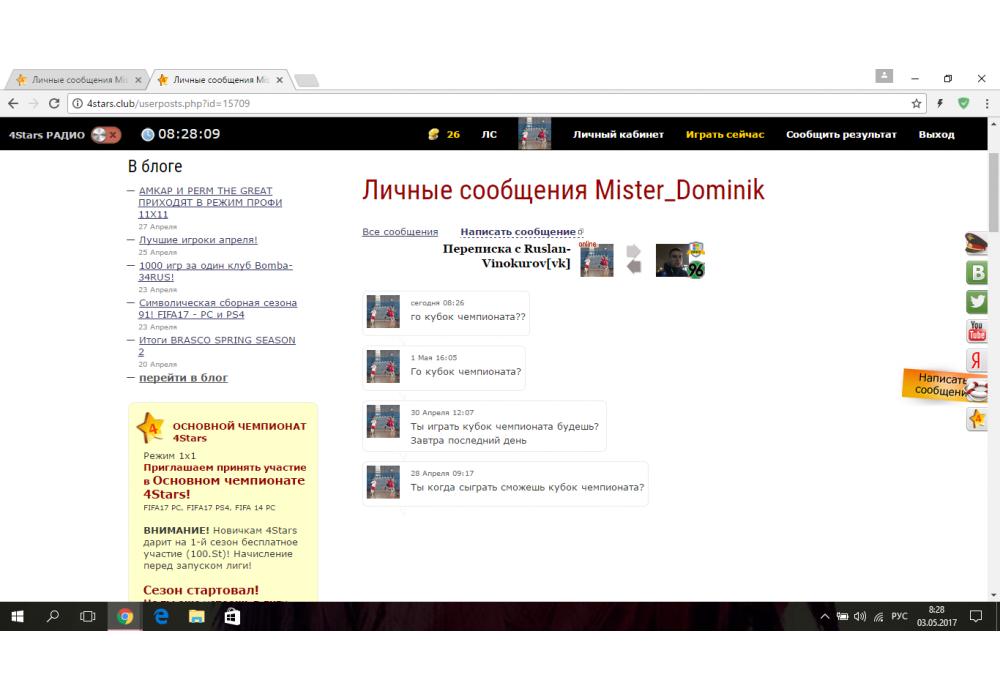Viewport: 1000px width, 700px height.
Task: Open the Twitter sidebar icon
Action: [x=977, y=301]
